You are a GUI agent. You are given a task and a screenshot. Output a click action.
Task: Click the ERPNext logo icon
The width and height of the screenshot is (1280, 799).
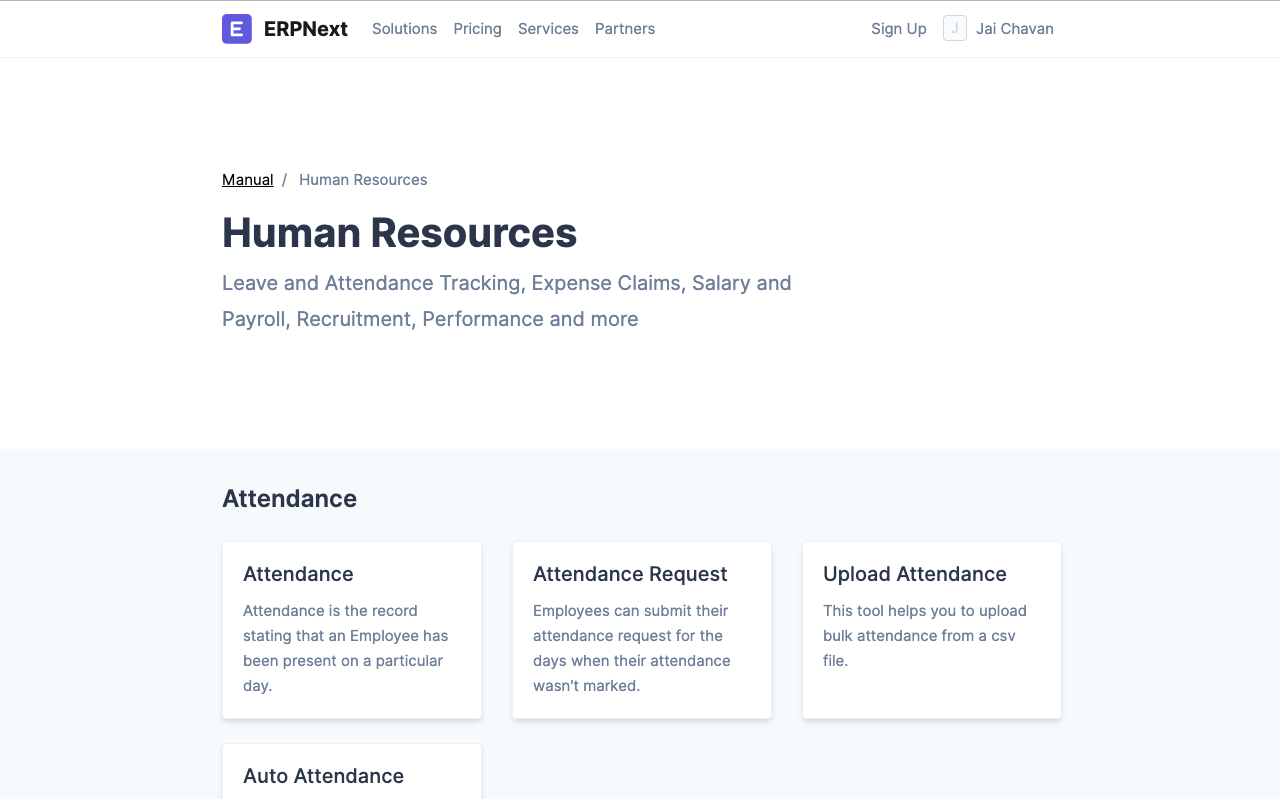point(236,29)
